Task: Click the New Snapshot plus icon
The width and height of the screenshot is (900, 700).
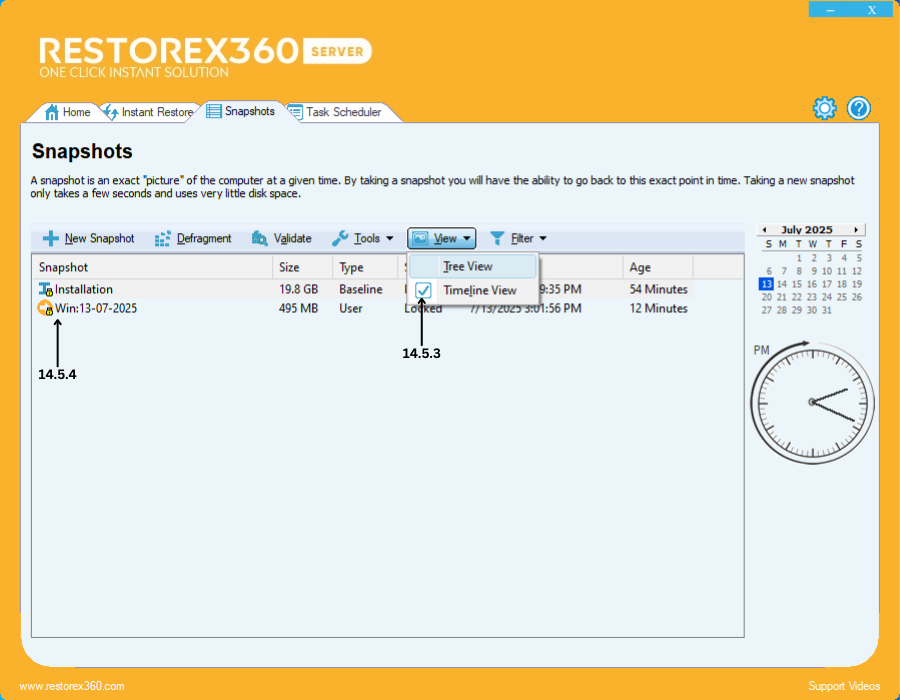Action: click(x=51, y=238)
